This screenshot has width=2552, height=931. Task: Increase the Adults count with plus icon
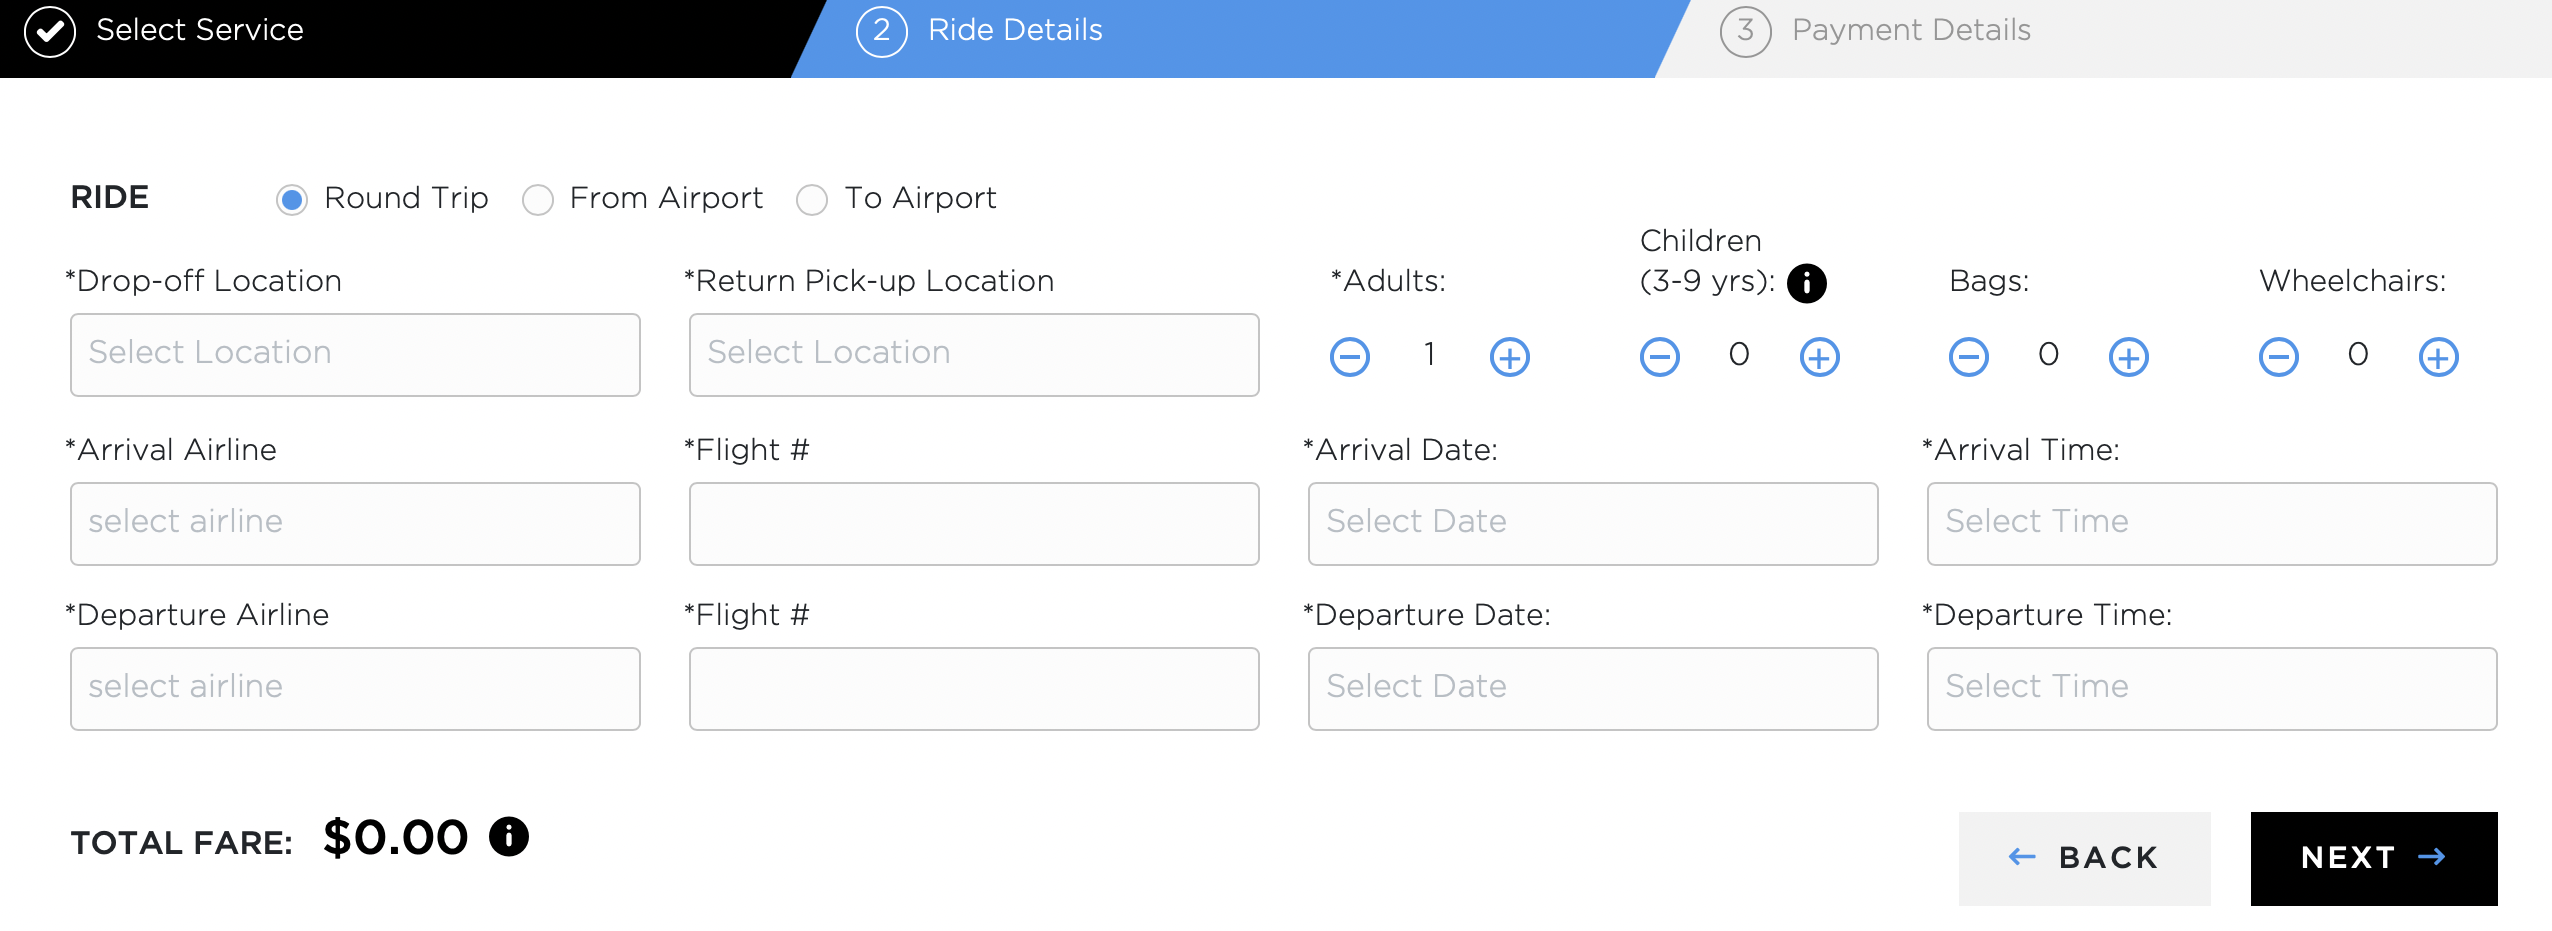tap(1509, 357)
